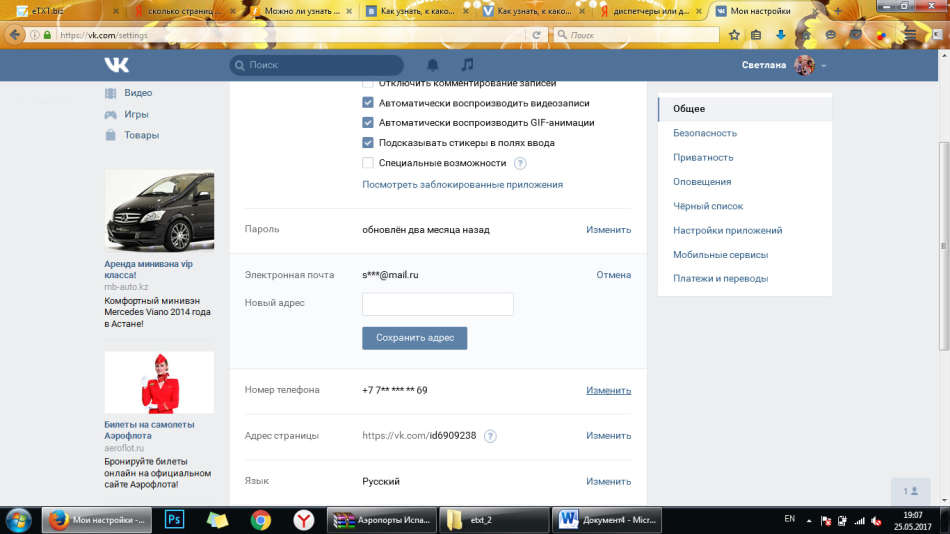Open the music note player icon
The height and width of the screenshot is (534, 950).
(467, 65)
